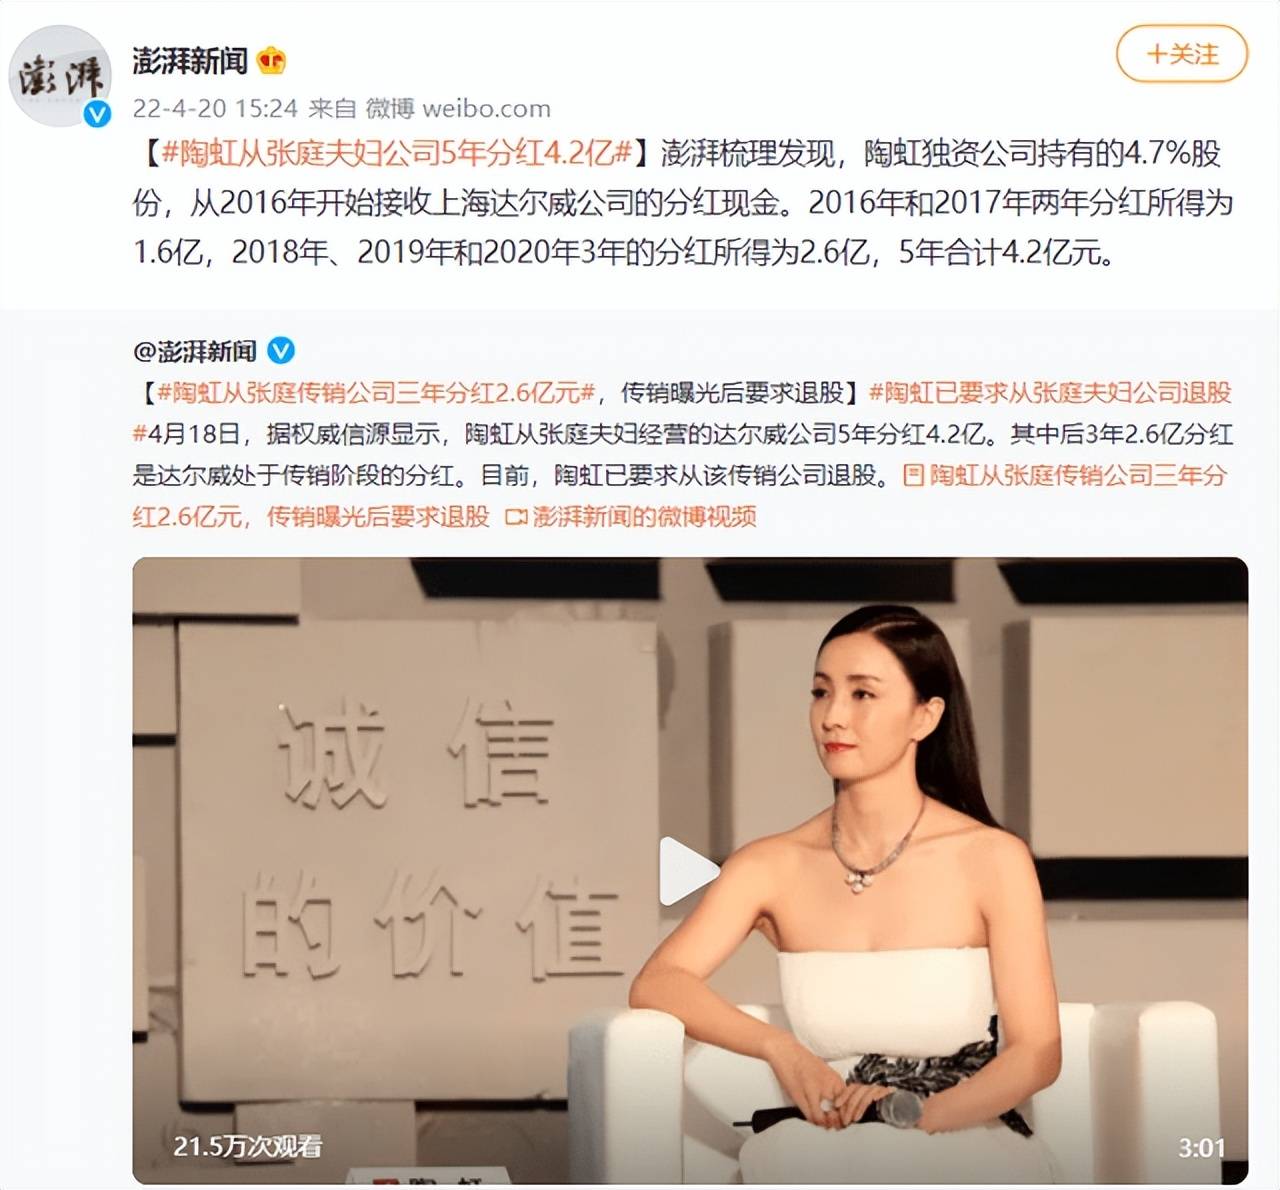This screenshot has height=1190, width=1280.
Task: Click the 21.5万次观看 view count
Action: [247, 1146]
